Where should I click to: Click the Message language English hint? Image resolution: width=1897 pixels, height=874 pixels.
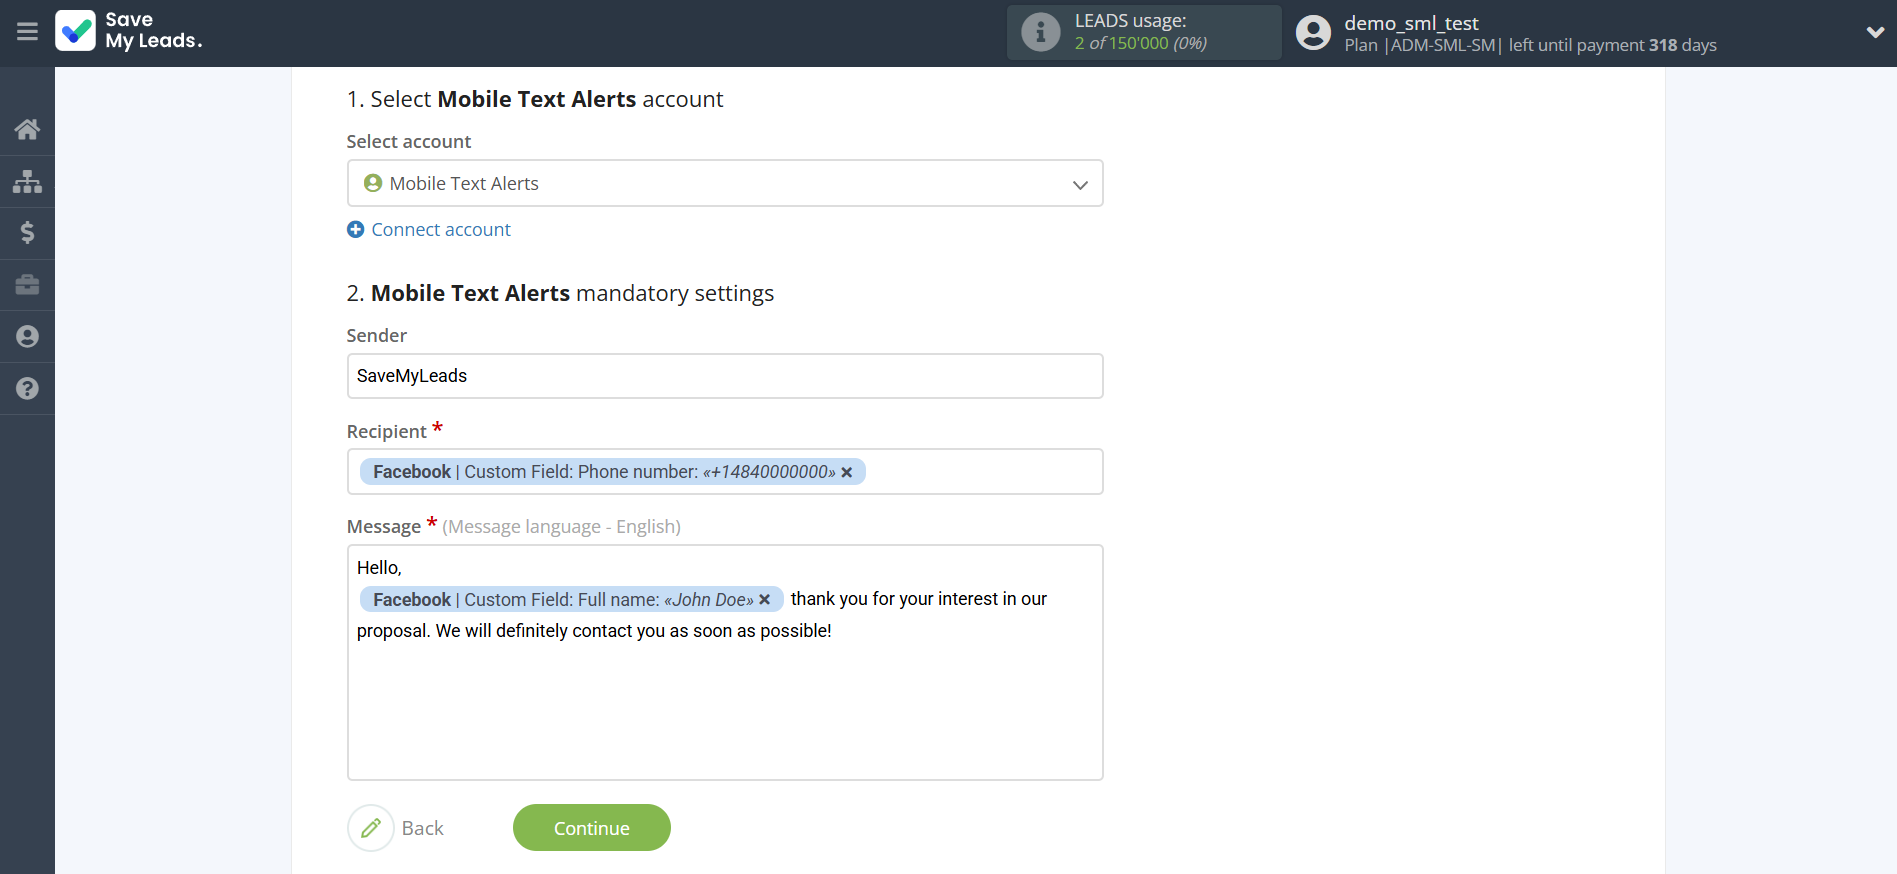tap(561, 526)
